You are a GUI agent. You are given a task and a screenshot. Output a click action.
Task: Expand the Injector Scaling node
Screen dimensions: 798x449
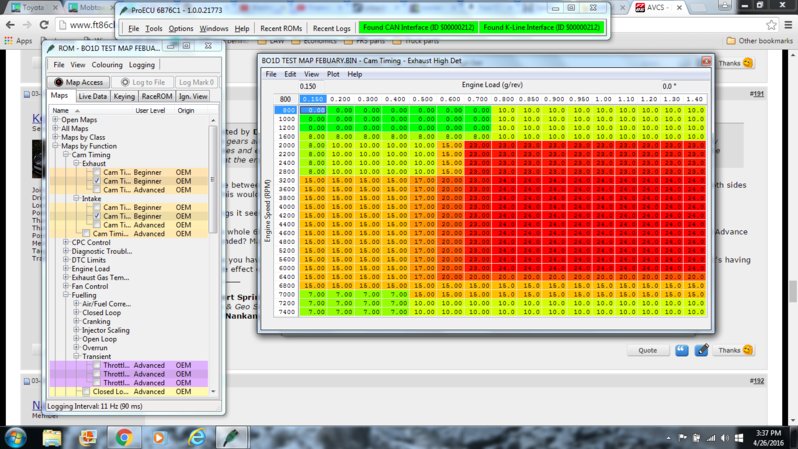tap(76, 330)
